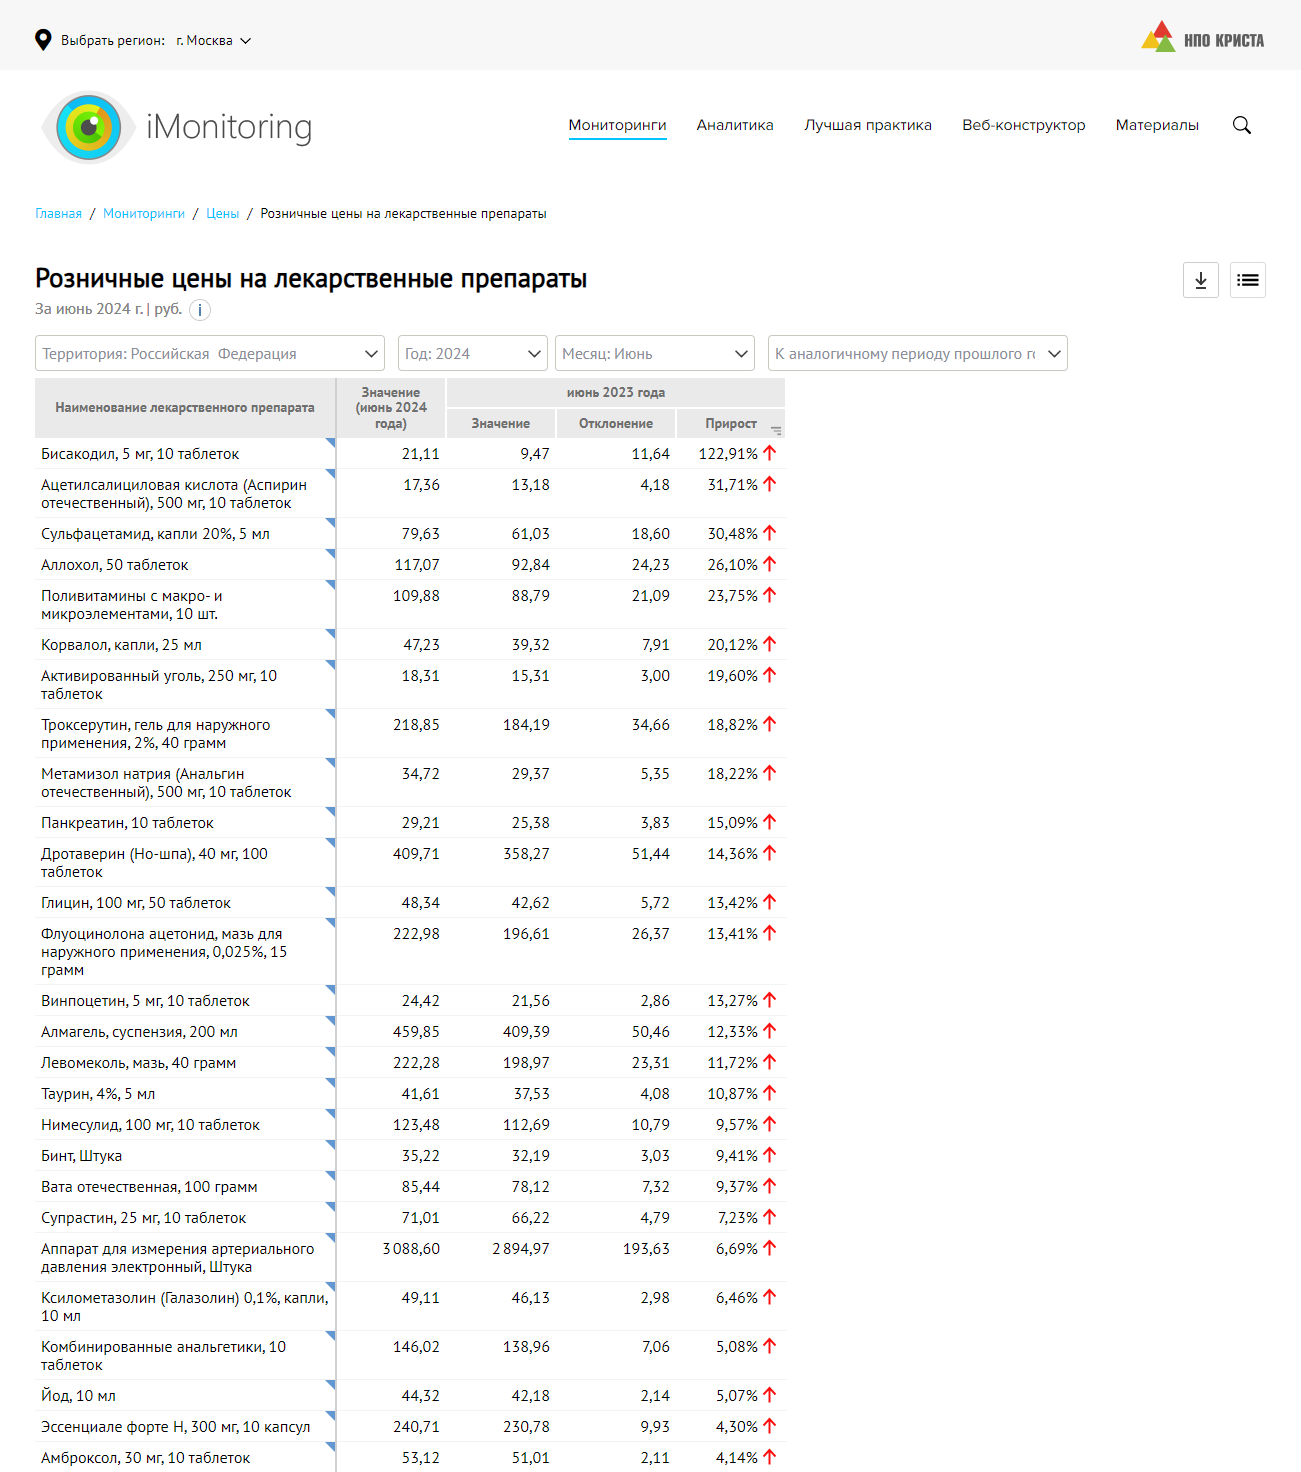Open the Месяц: Июнь dropdown
This screenshot has height=1472, width=1301.
point(655,353)
